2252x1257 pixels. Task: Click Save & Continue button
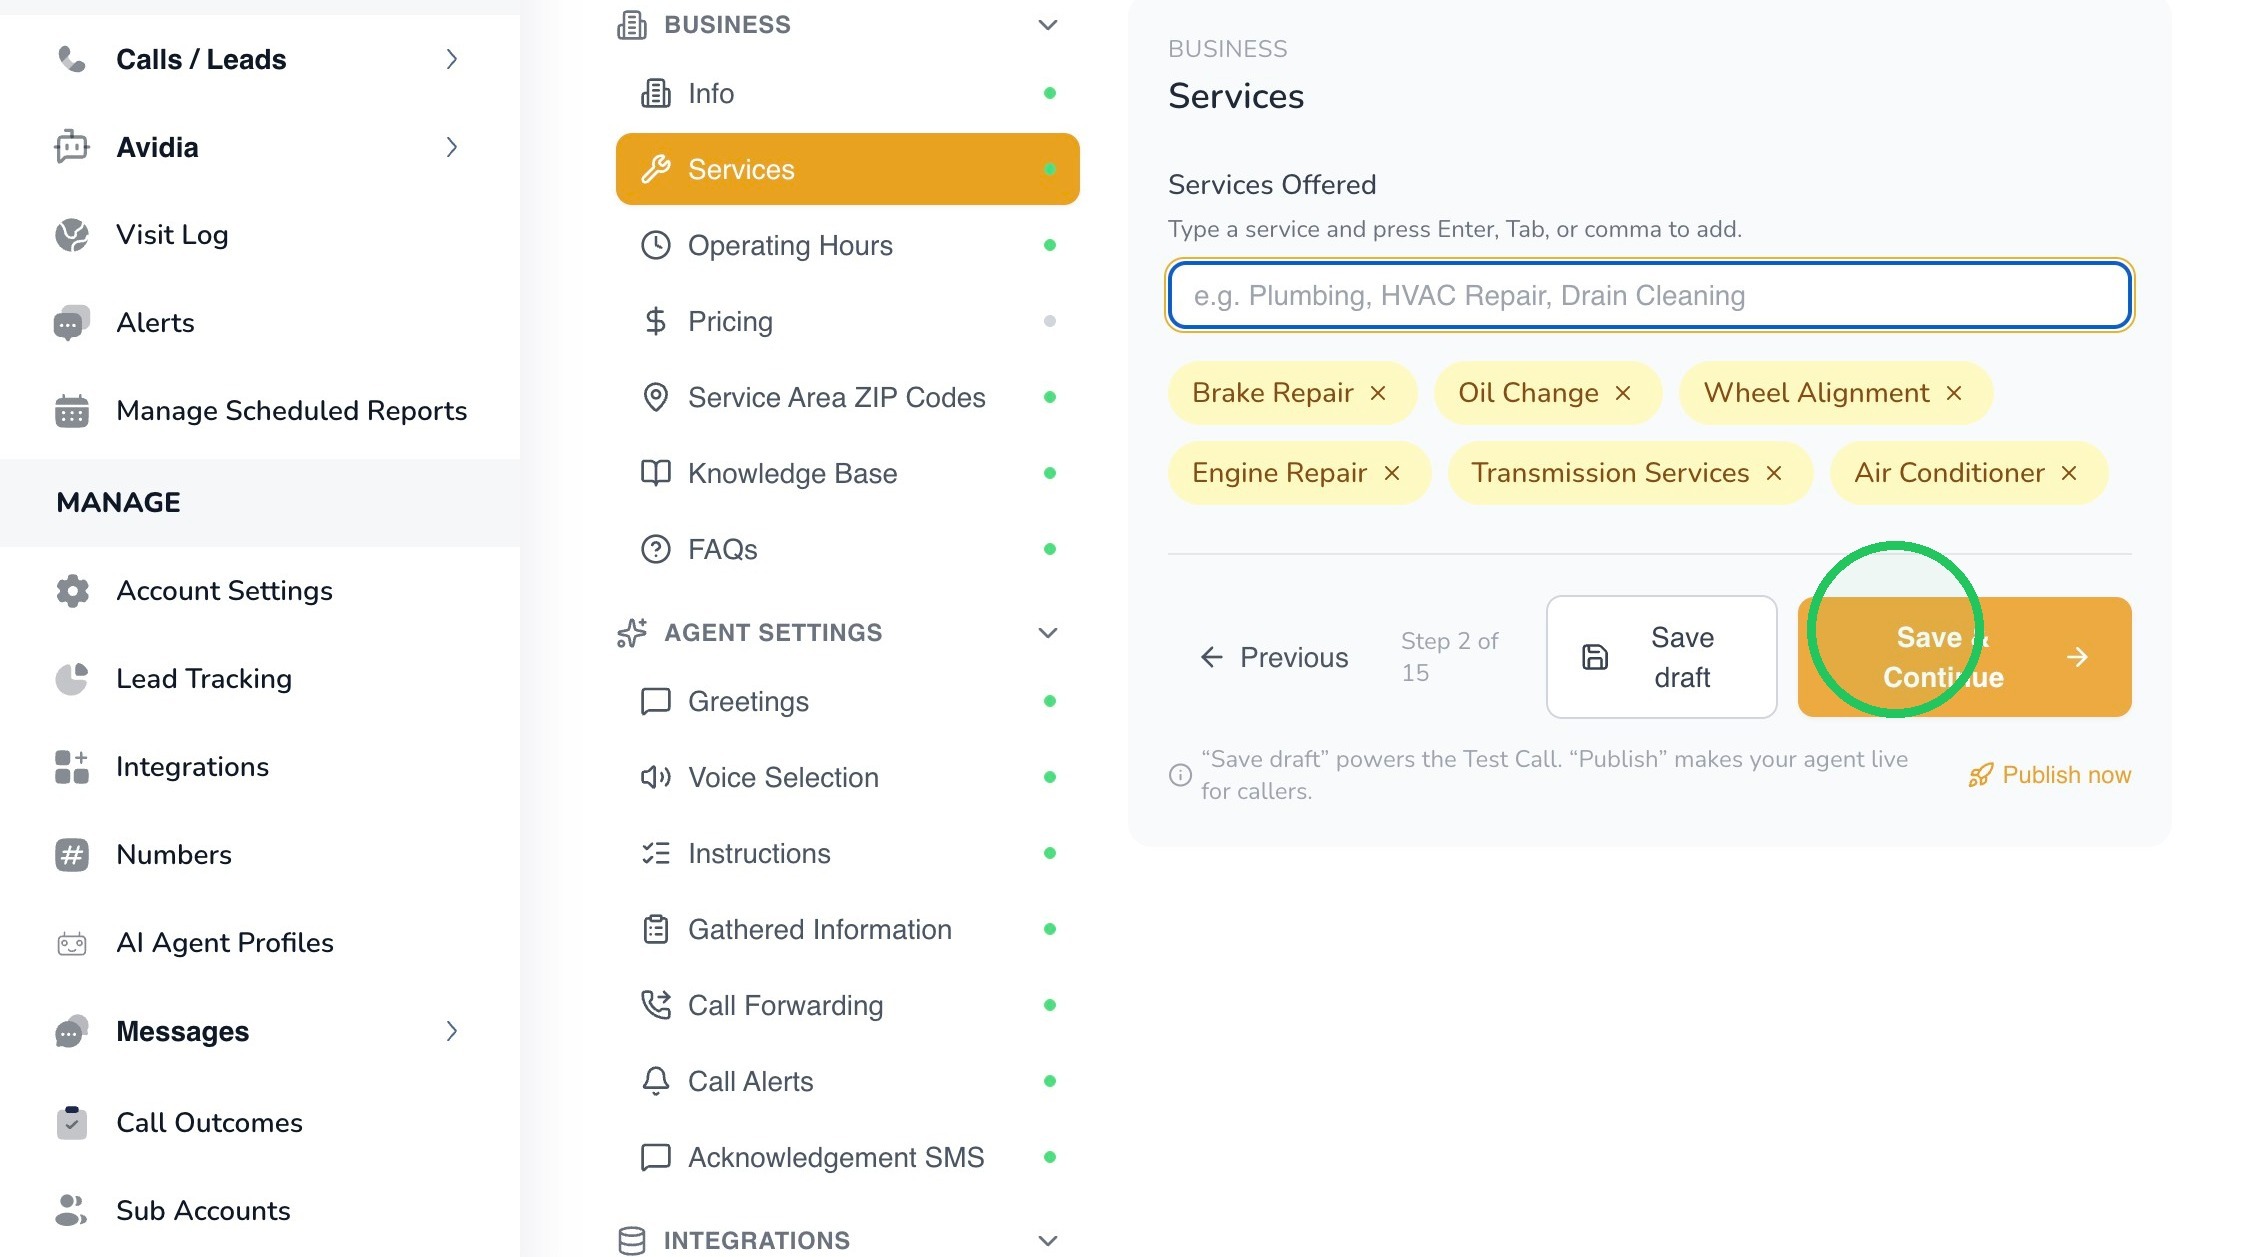tap(1965, 657)
